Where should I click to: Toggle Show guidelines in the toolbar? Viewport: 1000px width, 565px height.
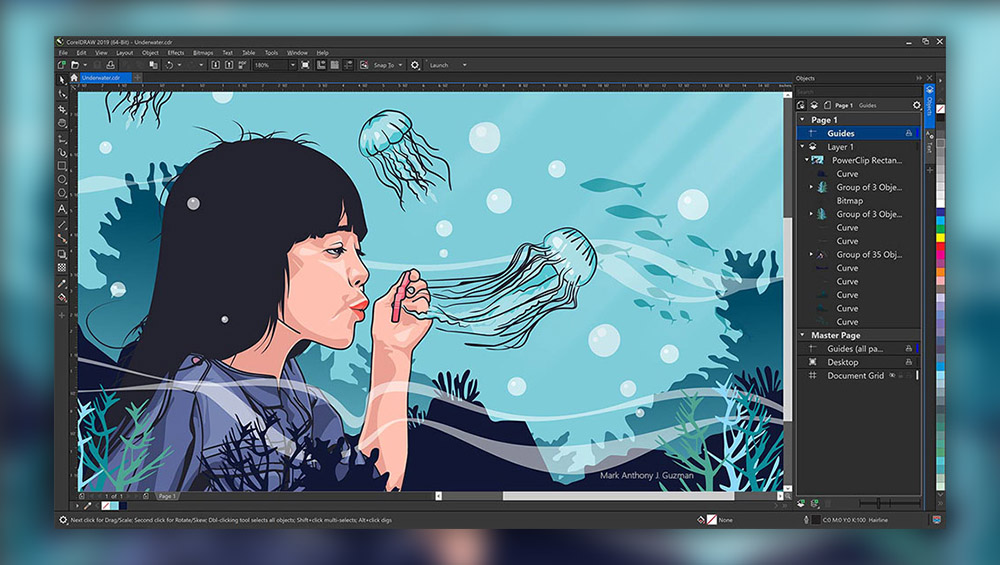click(x=348, y=65)
